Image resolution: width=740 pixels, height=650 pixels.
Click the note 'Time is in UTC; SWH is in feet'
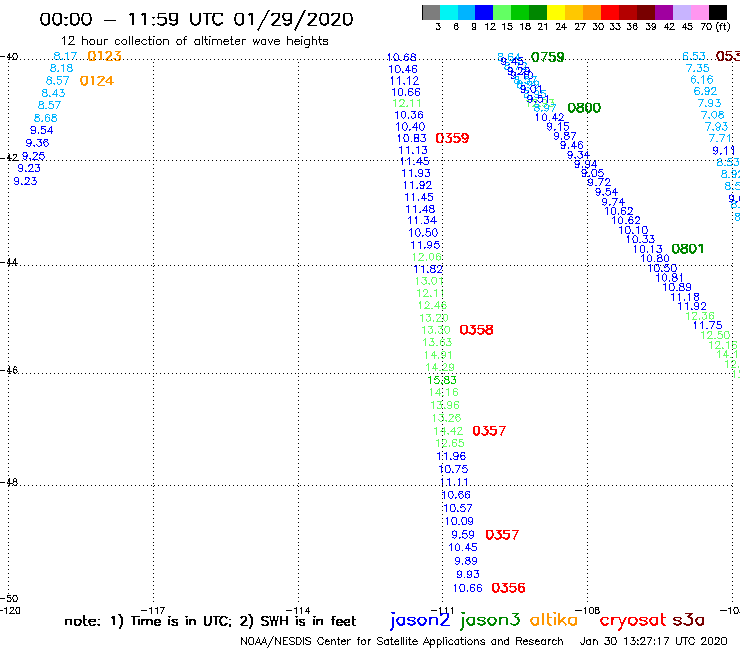pos(210,621)
